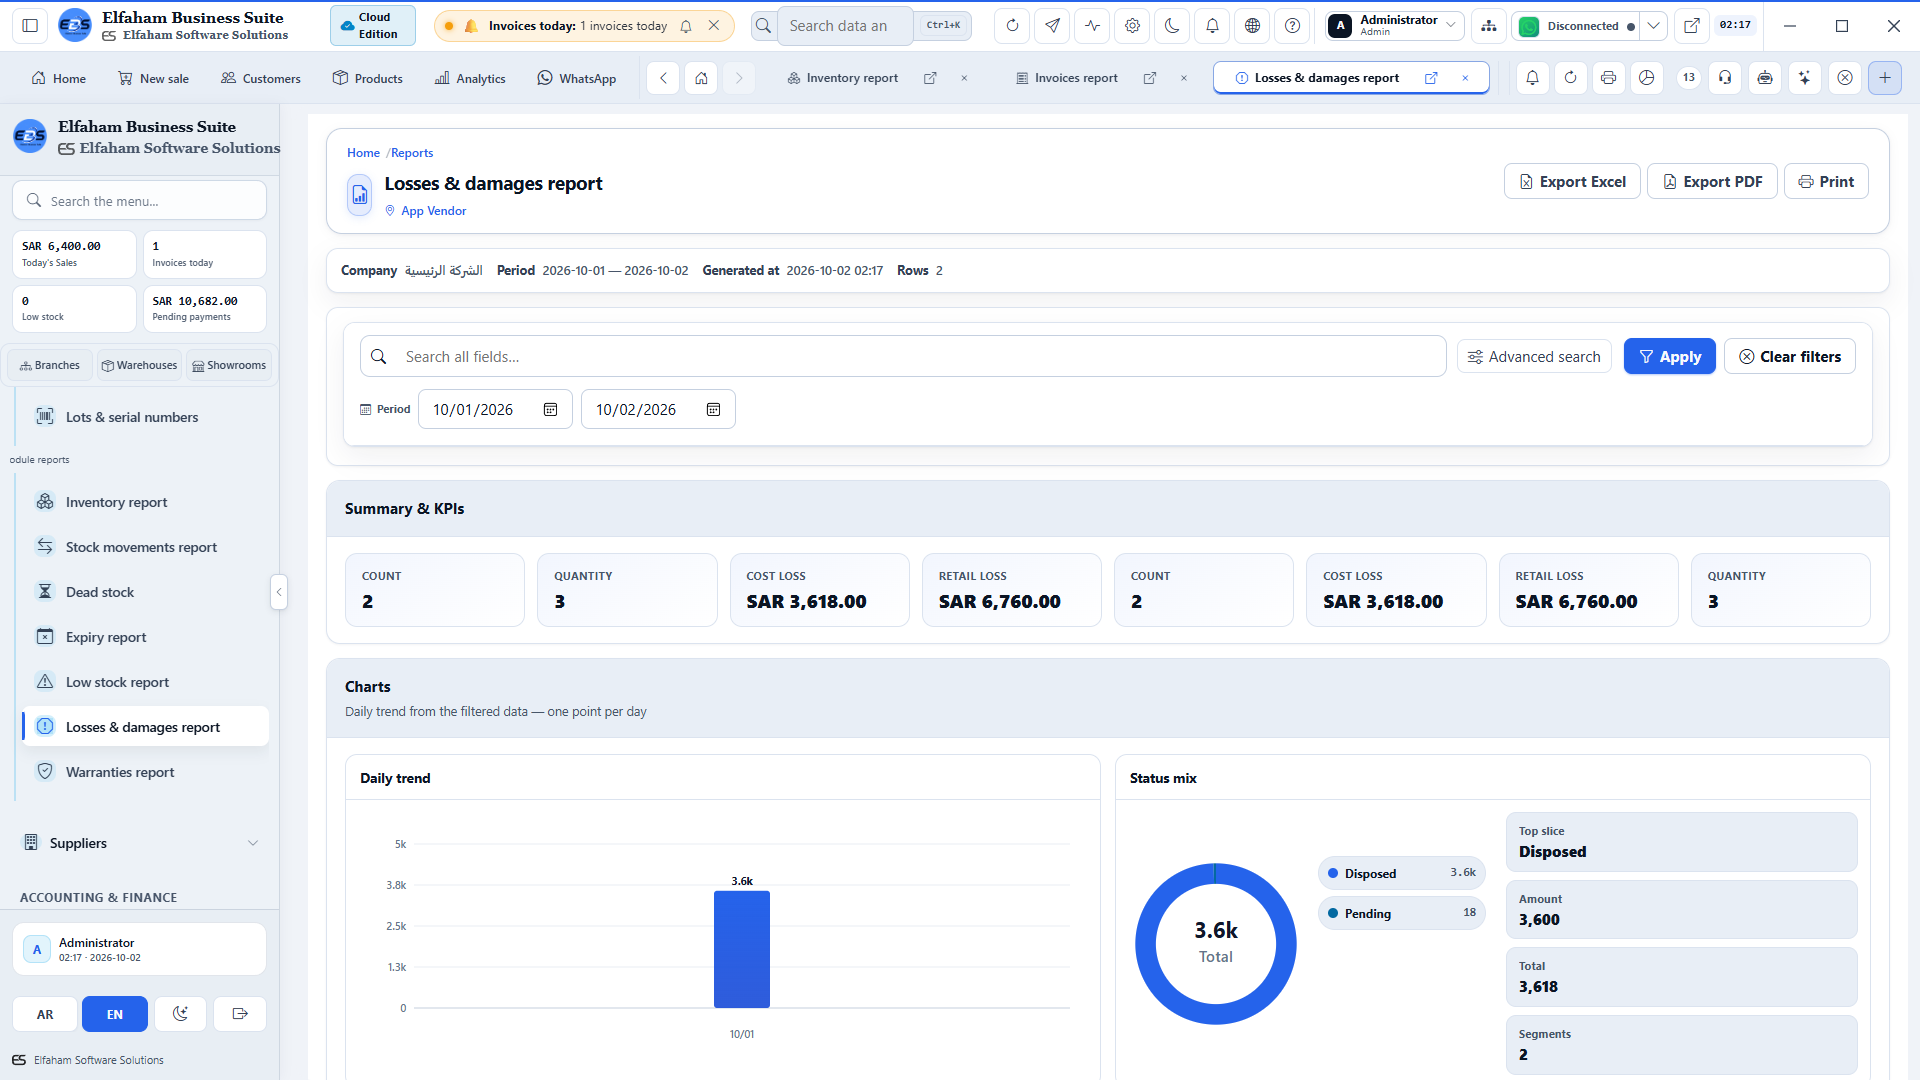Select the Pending legend color entry
Screen dimensions: 1920x1080
click(1401, 913)
